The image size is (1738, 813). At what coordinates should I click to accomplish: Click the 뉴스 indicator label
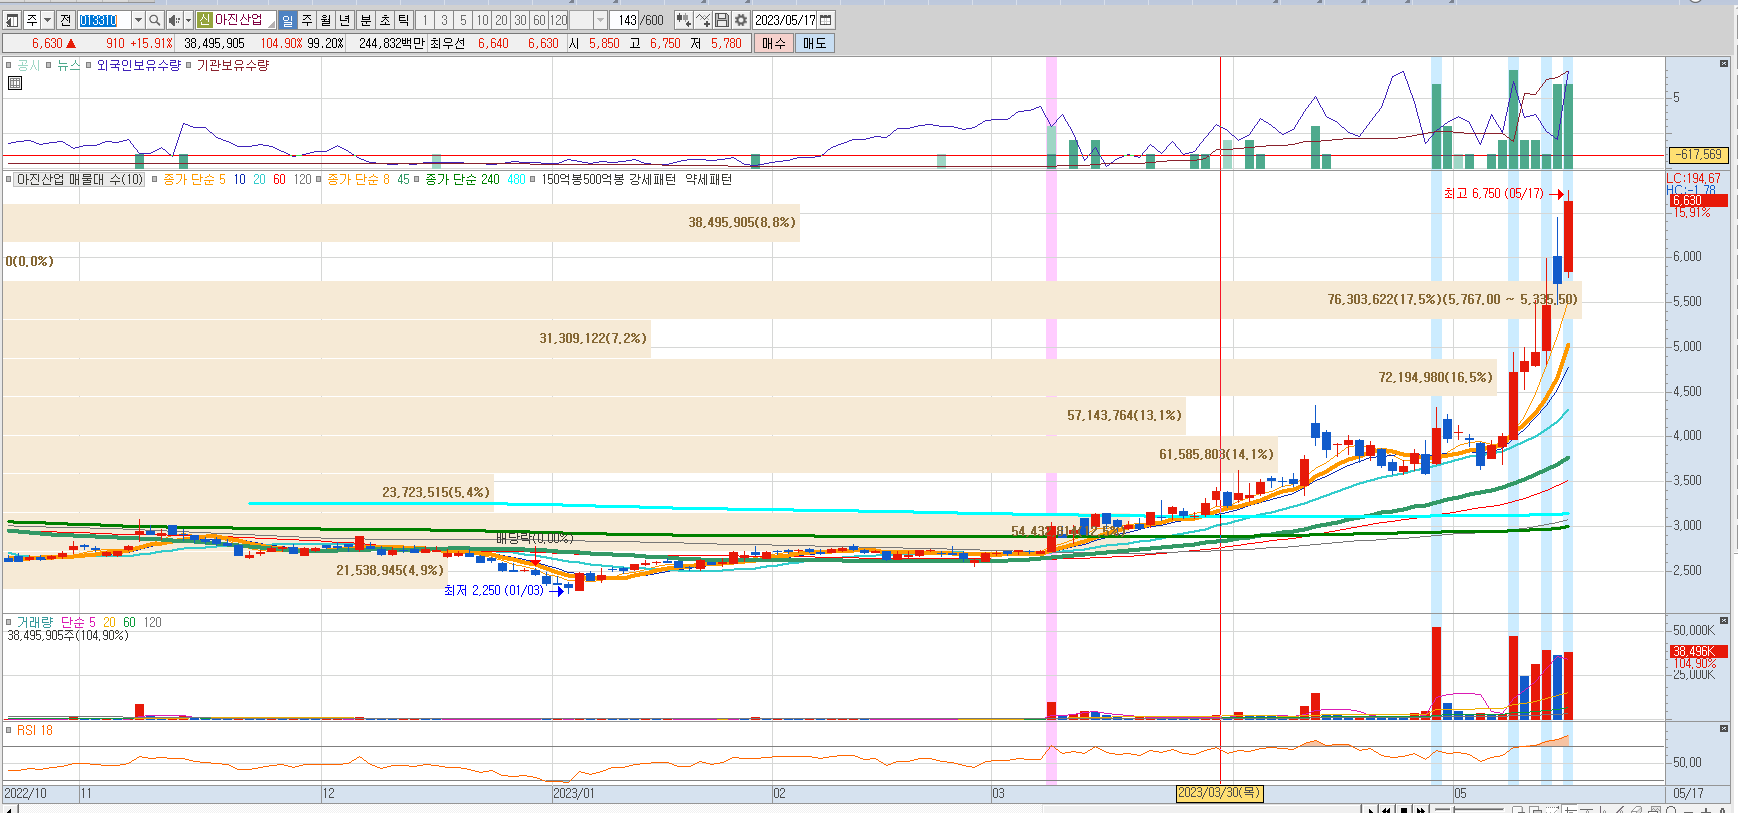point(68,65)
